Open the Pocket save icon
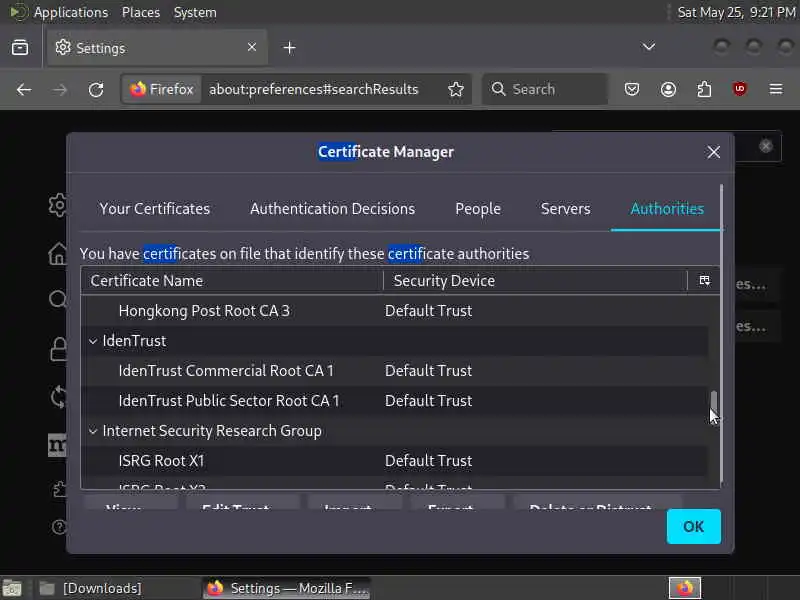The width and height of the screenshot is (800, 600). click(x=632, y=89)
